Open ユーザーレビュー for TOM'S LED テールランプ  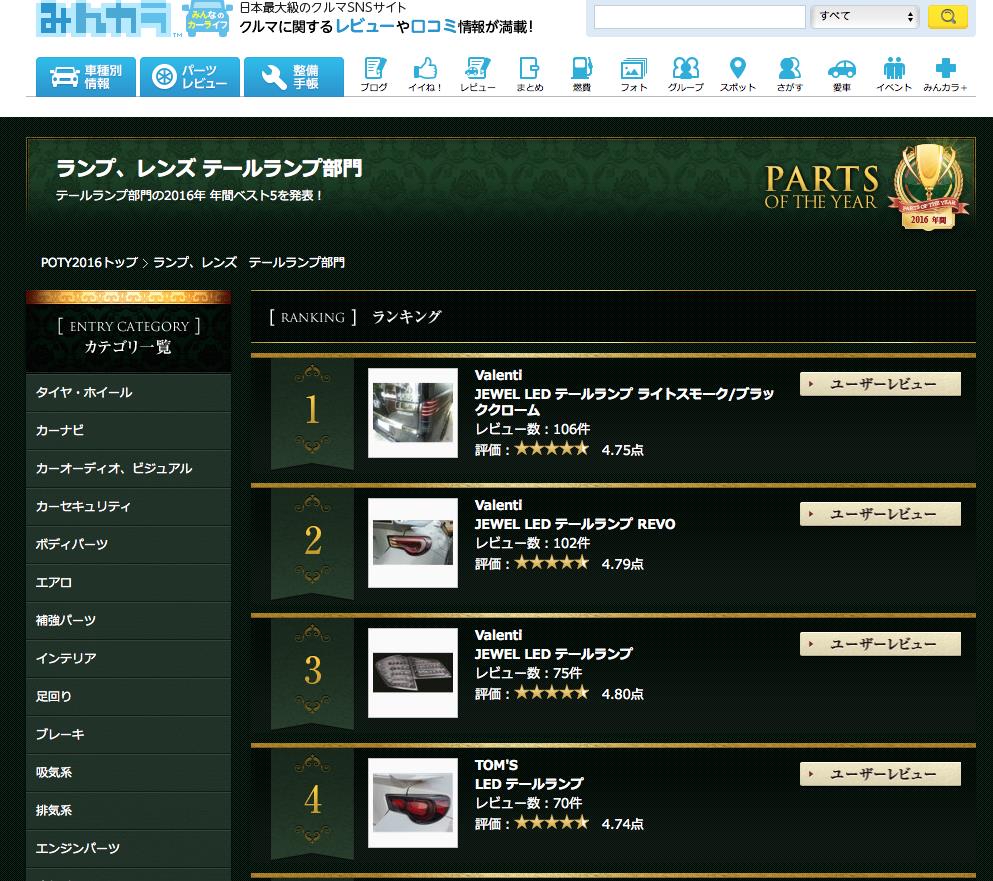click(x=880, y=774)
